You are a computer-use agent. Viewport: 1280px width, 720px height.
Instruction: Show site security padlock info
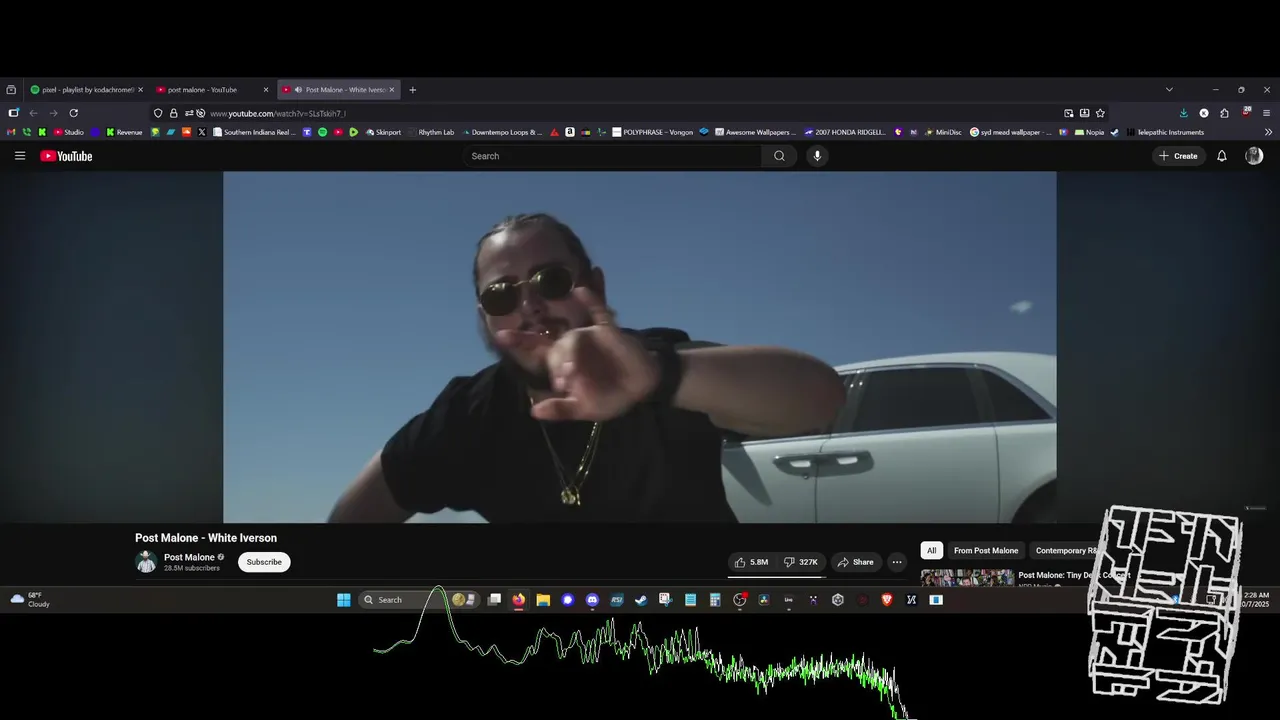coord(173,113)
